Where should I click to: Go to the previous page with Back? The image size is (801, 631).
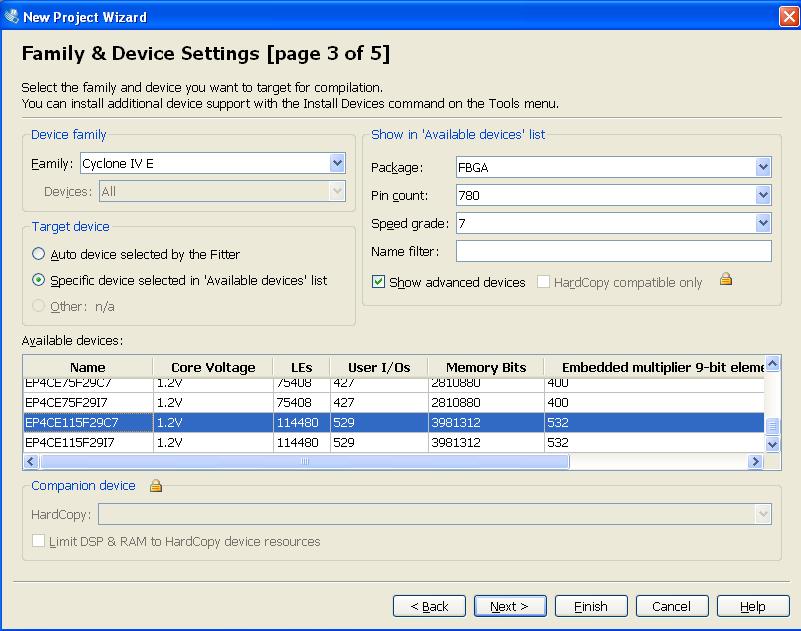(x=429, y=606)
